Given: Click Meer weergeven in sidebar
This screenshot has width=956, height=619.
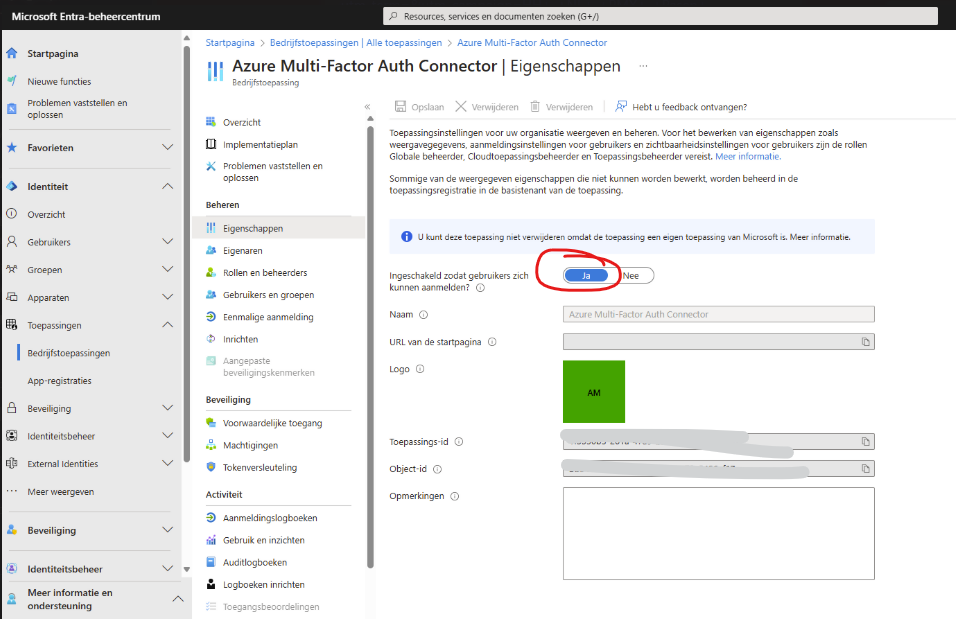Looking at the screenshot, I should click(x=60, y=492).
